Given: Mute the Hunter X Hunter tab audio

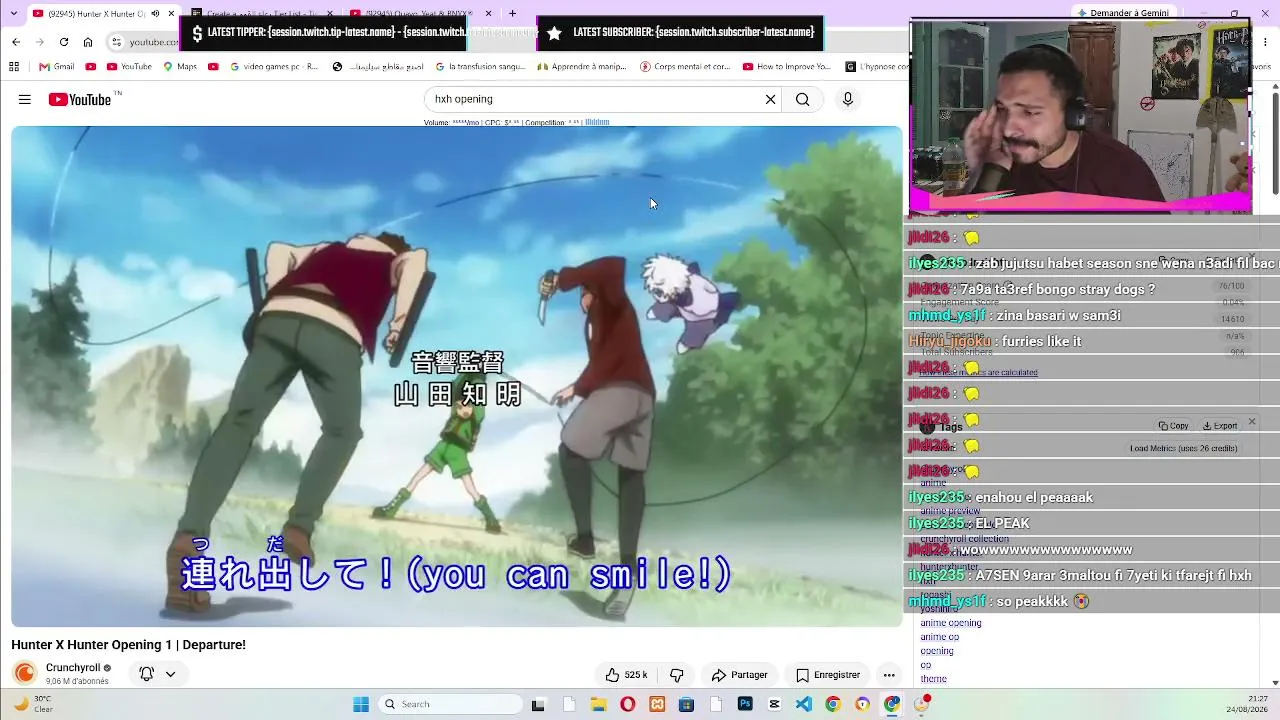Looking at the screenshot, I should [155, 14].
